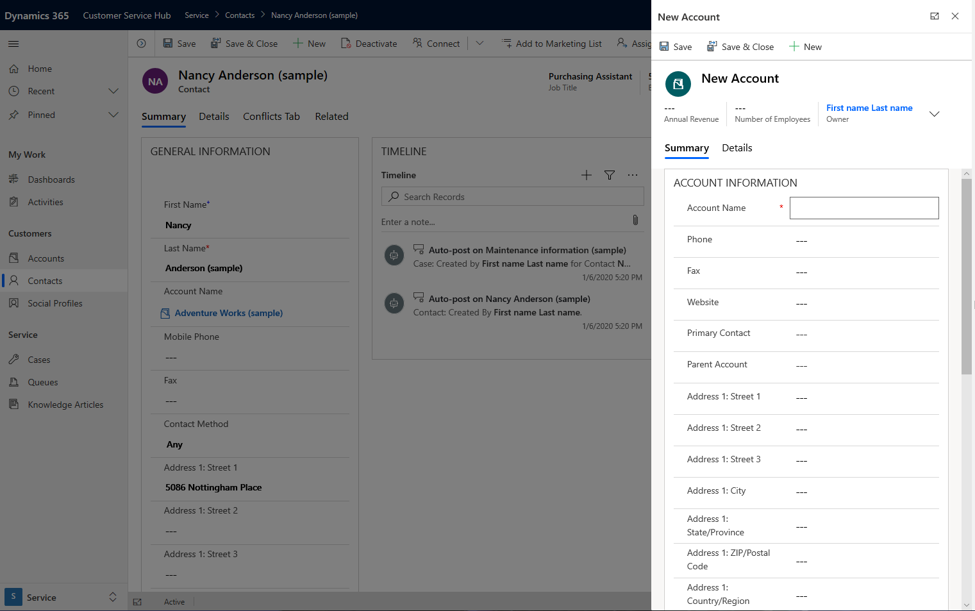975x611 pixels.
Task: Collapse the Recent section
Action: tap(113, 90)
